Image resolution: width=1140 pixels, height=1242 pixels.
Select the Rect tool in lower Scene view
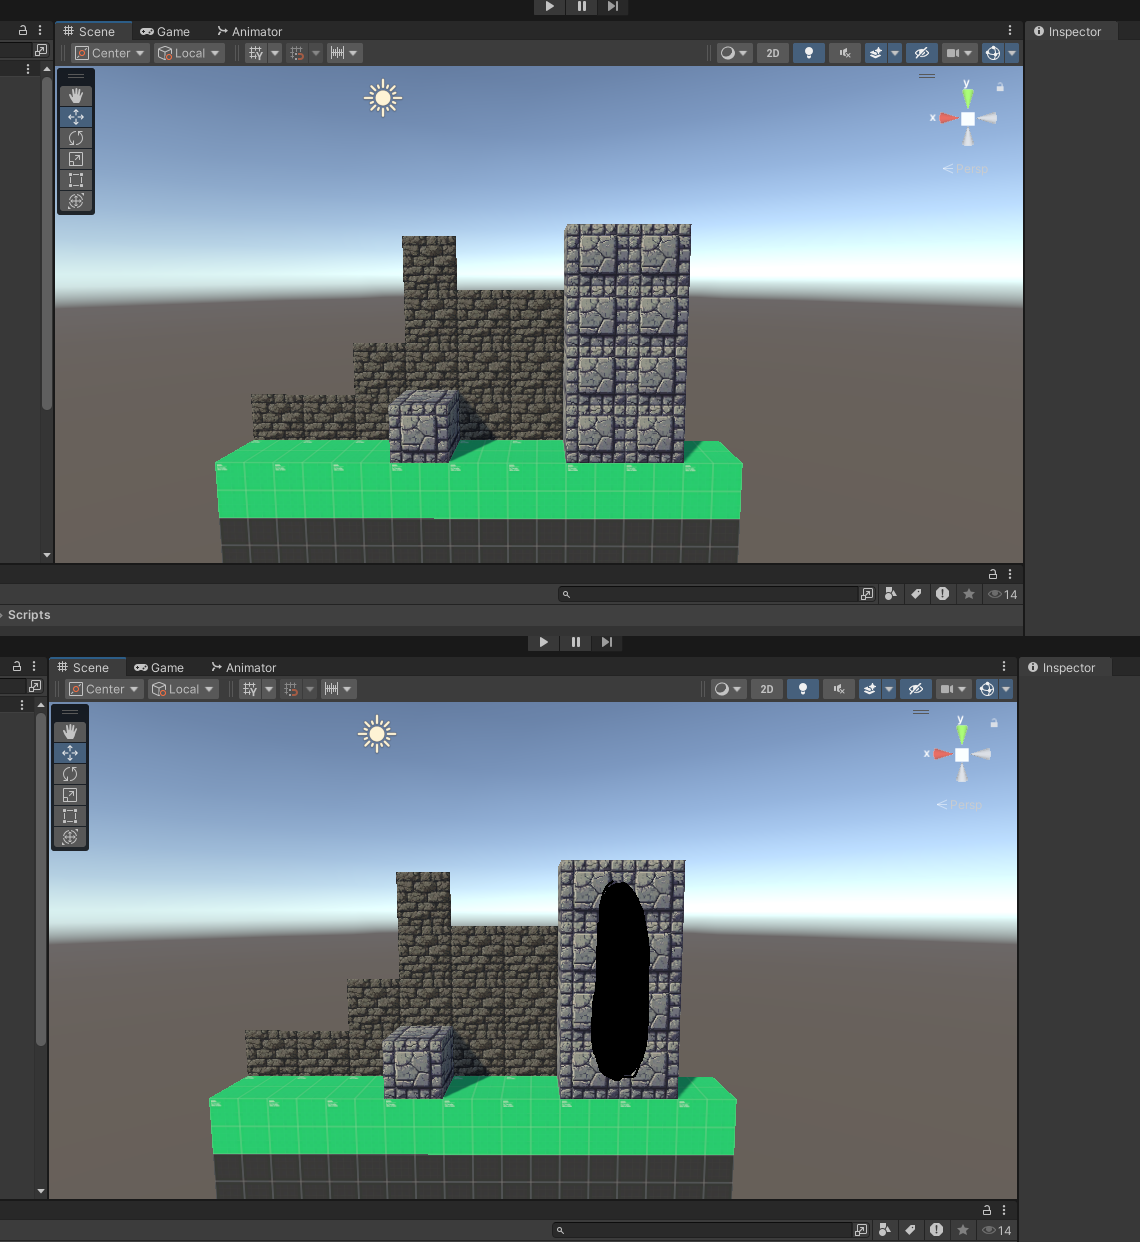click(70, 816)
